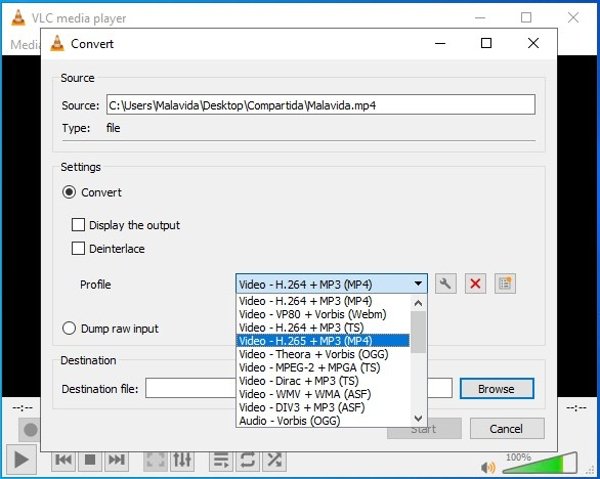Skip to previous media in VLC

pyautogui.click(x=64, y=459)
